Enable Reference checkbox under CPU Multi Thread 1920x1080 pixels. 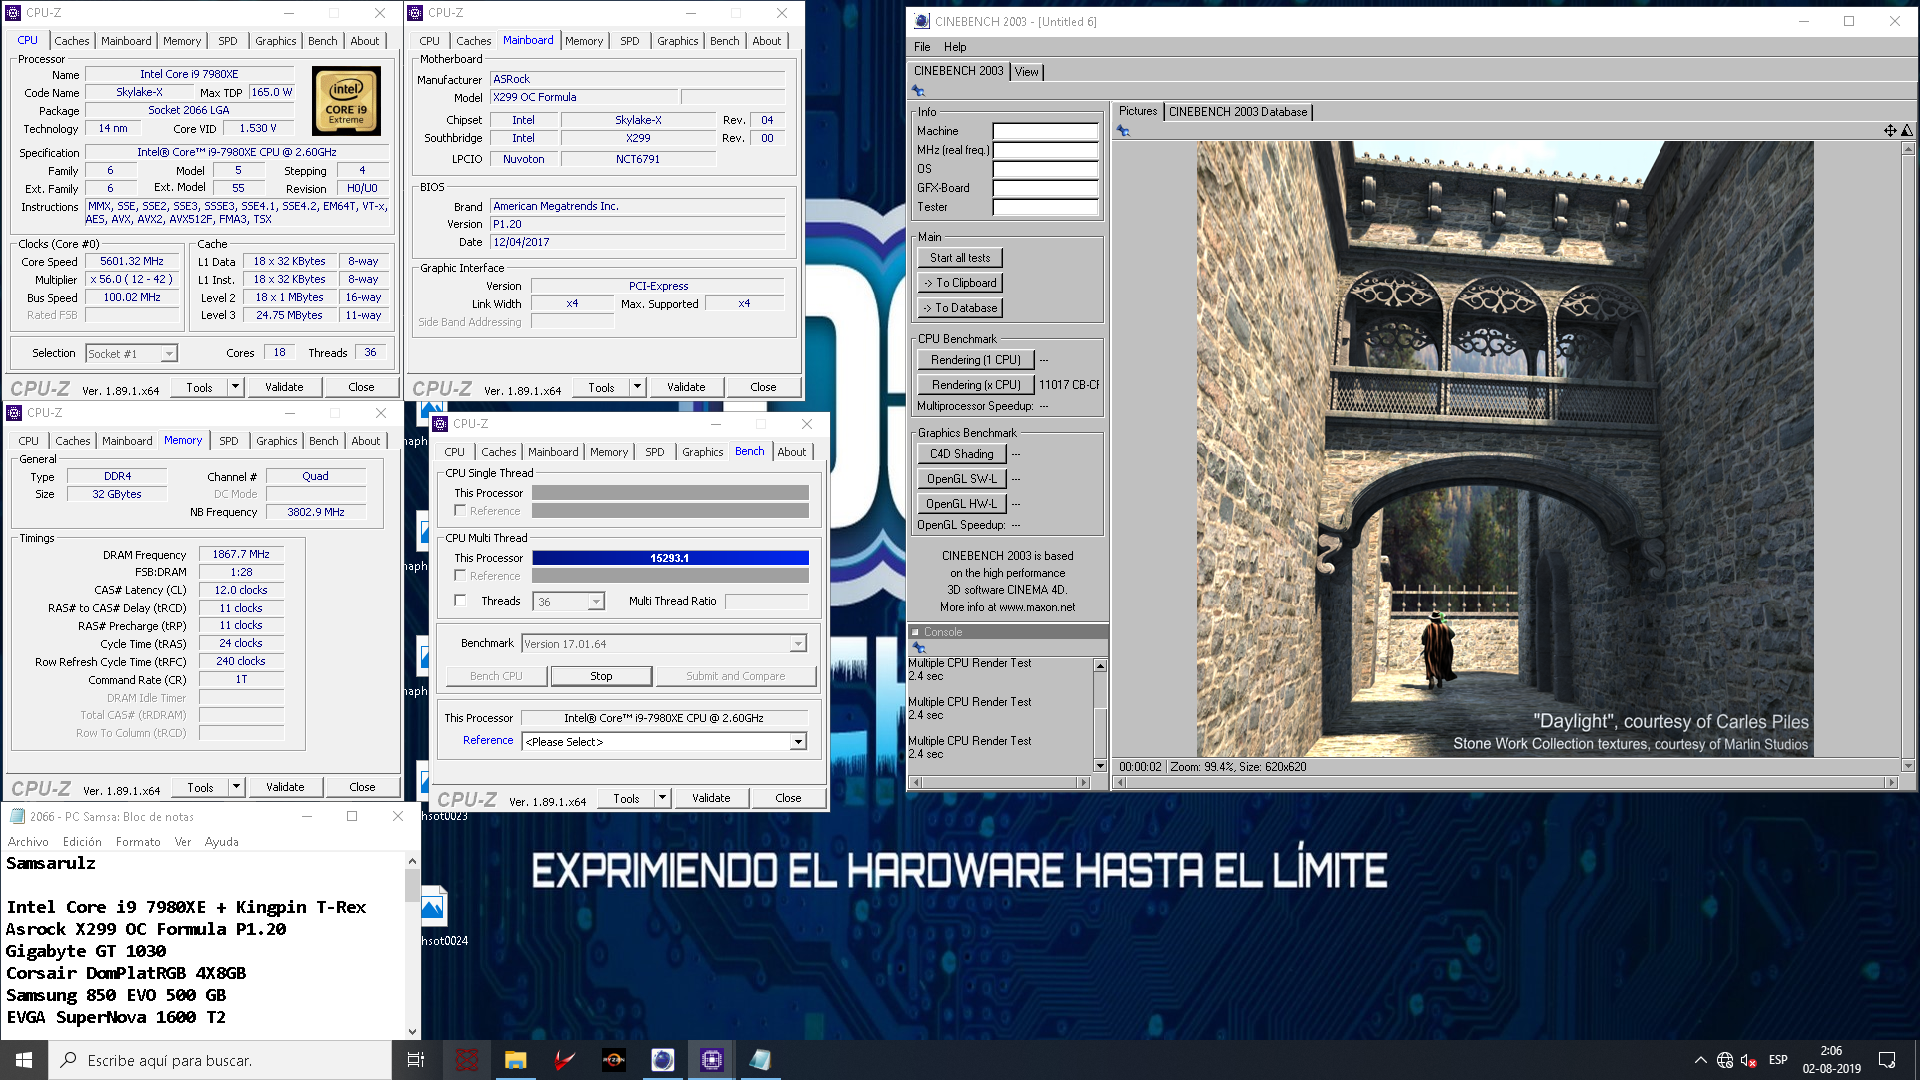[460, 576]
